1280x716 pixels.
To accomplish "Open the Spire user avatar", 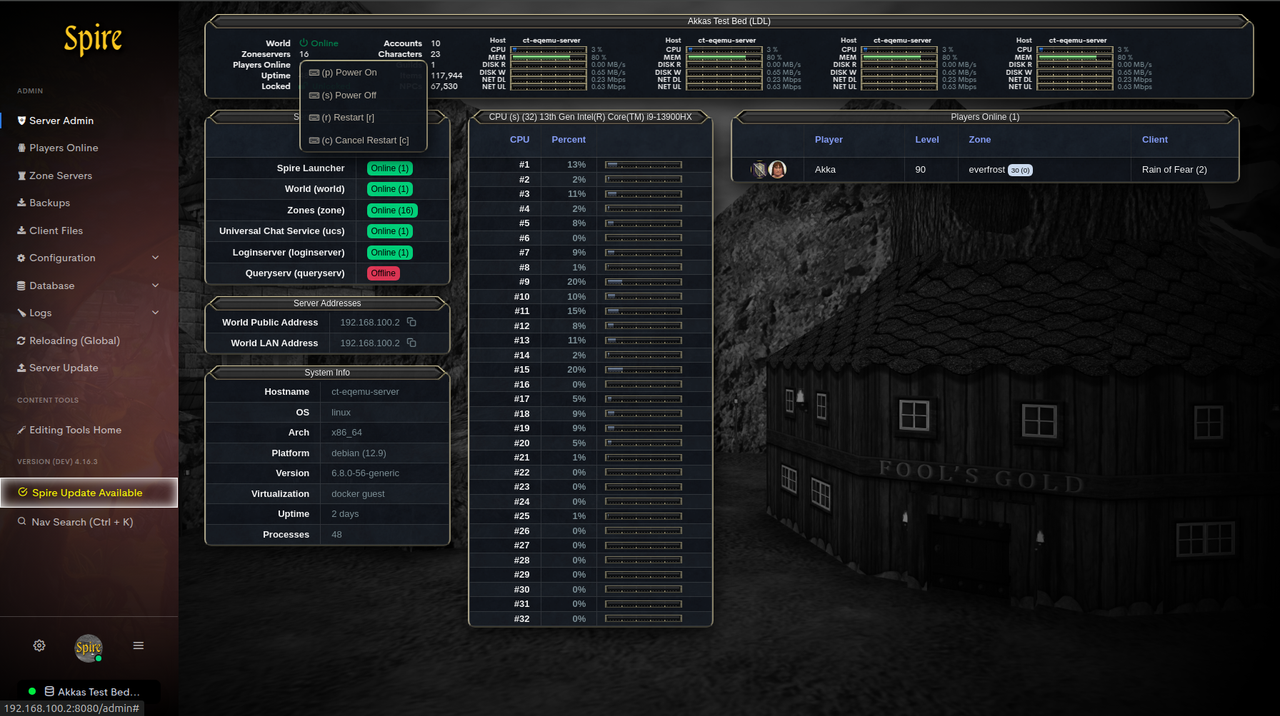I will coord(89,647).
